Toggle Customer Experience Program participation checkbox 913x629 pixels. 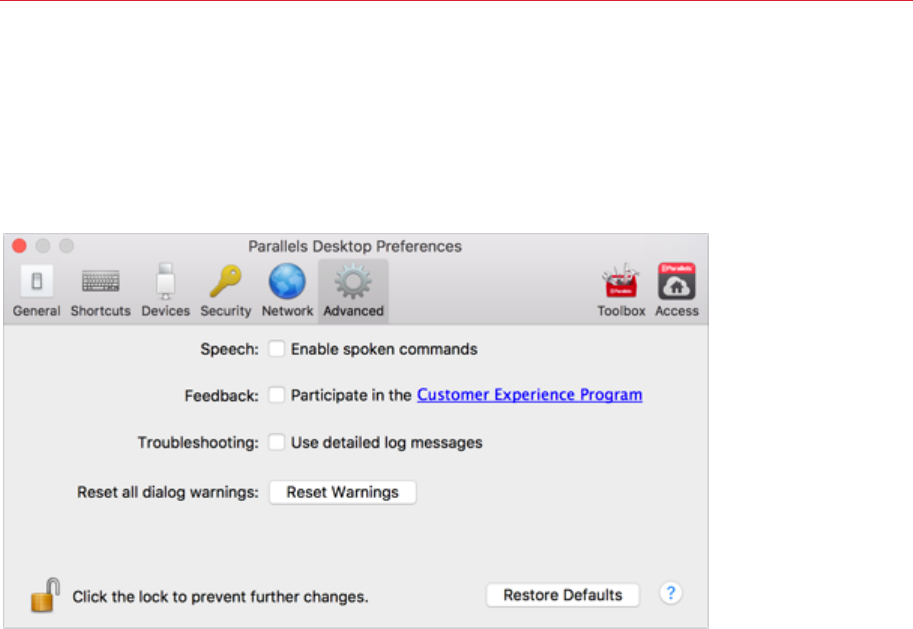click(x=277, y=395)
